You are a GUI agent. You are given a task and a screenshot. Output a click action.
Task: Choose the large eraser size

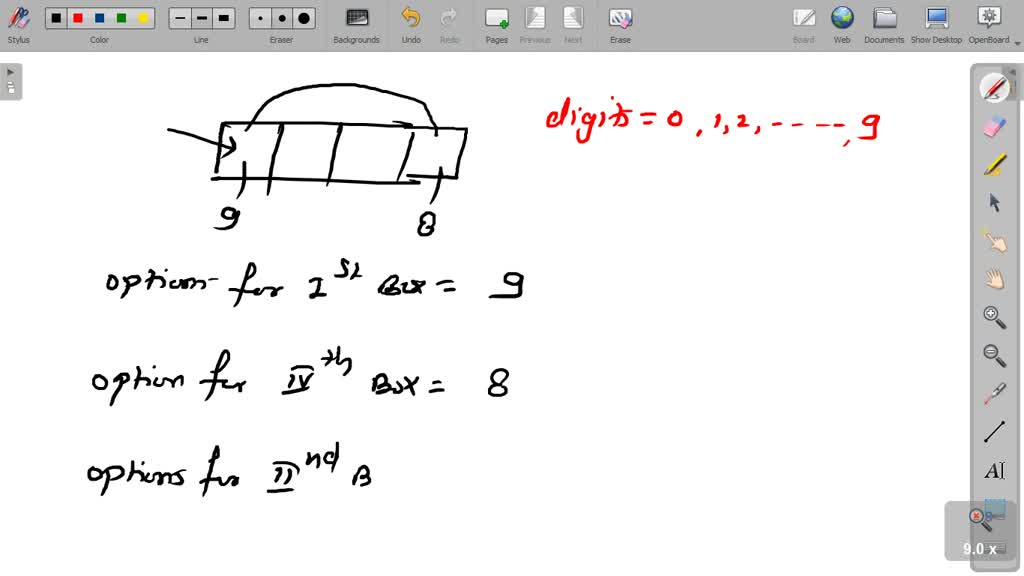point(304,18)
